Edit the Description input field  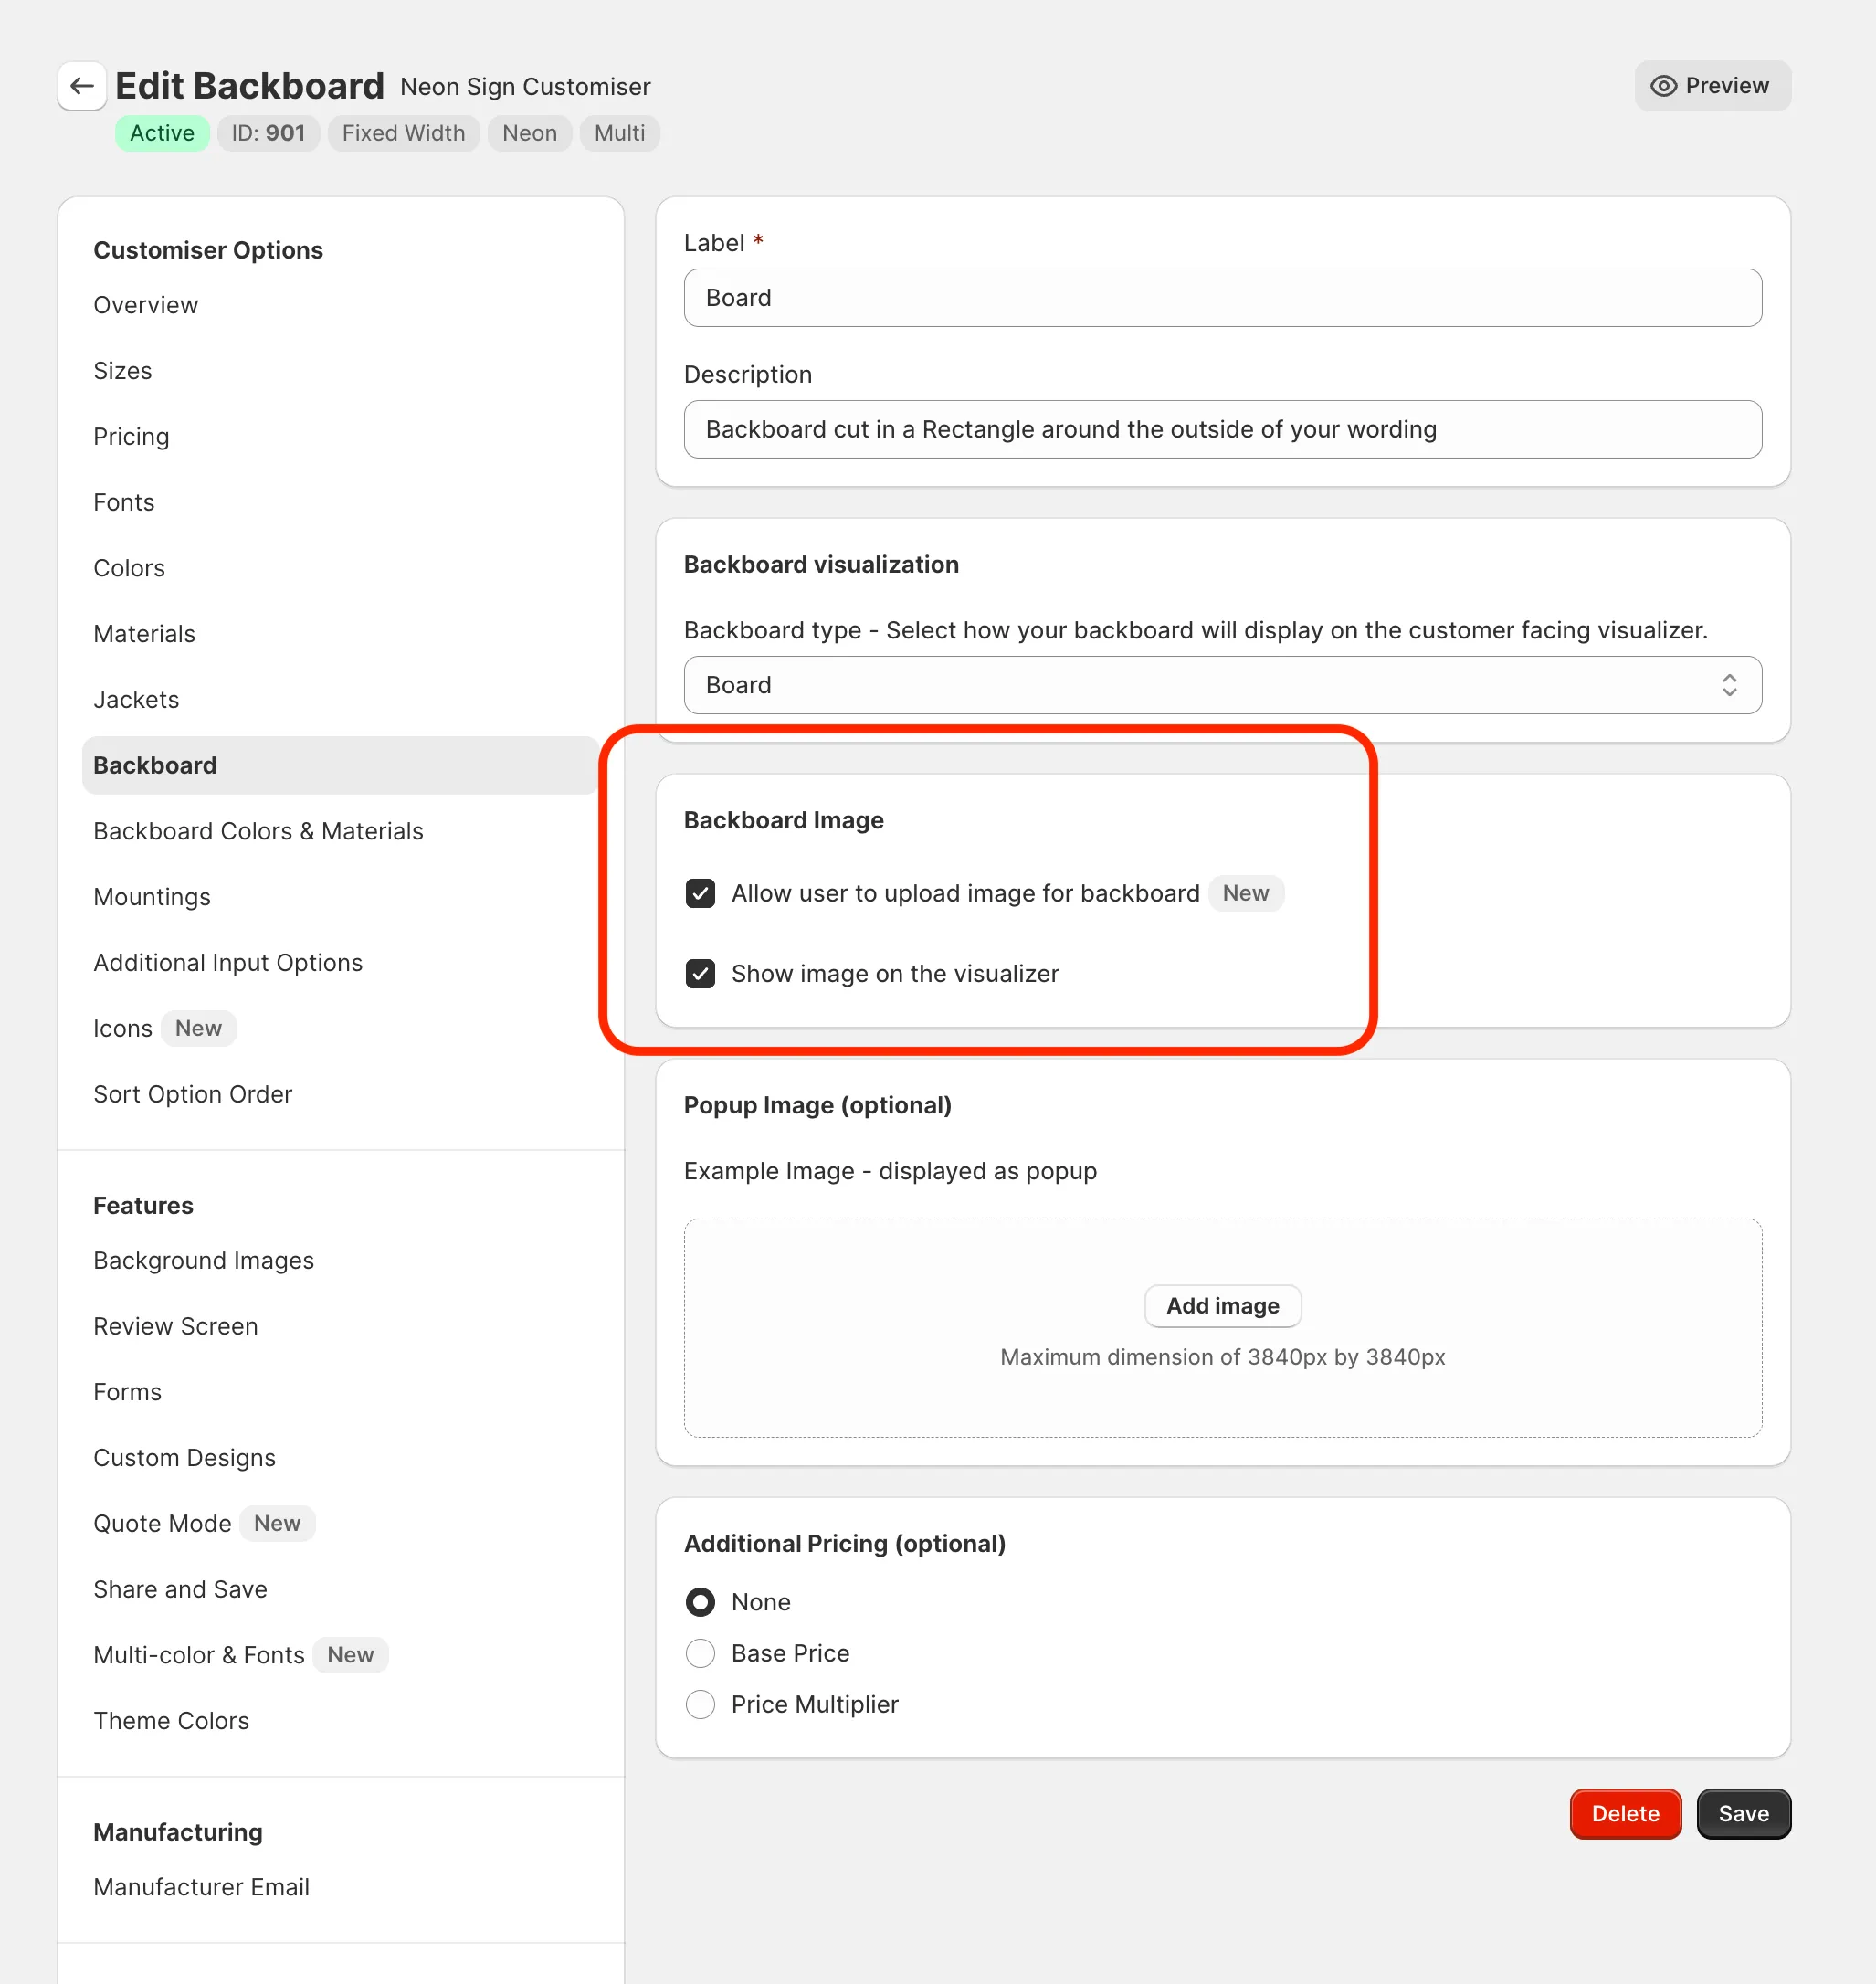[x=1222, y=429]
